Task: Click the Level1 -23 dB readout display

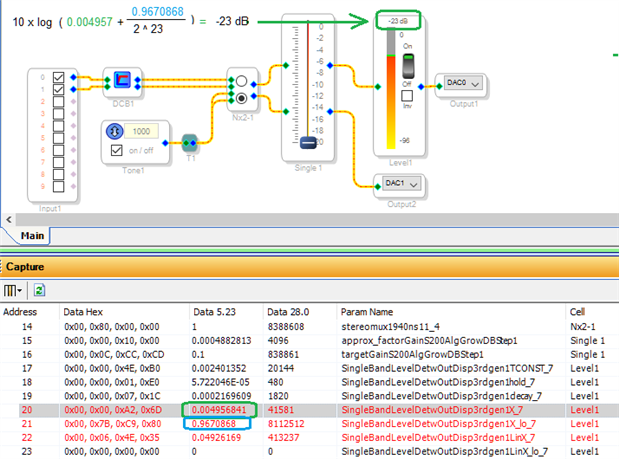Action: pyautogui.click(x=398, y=21)
